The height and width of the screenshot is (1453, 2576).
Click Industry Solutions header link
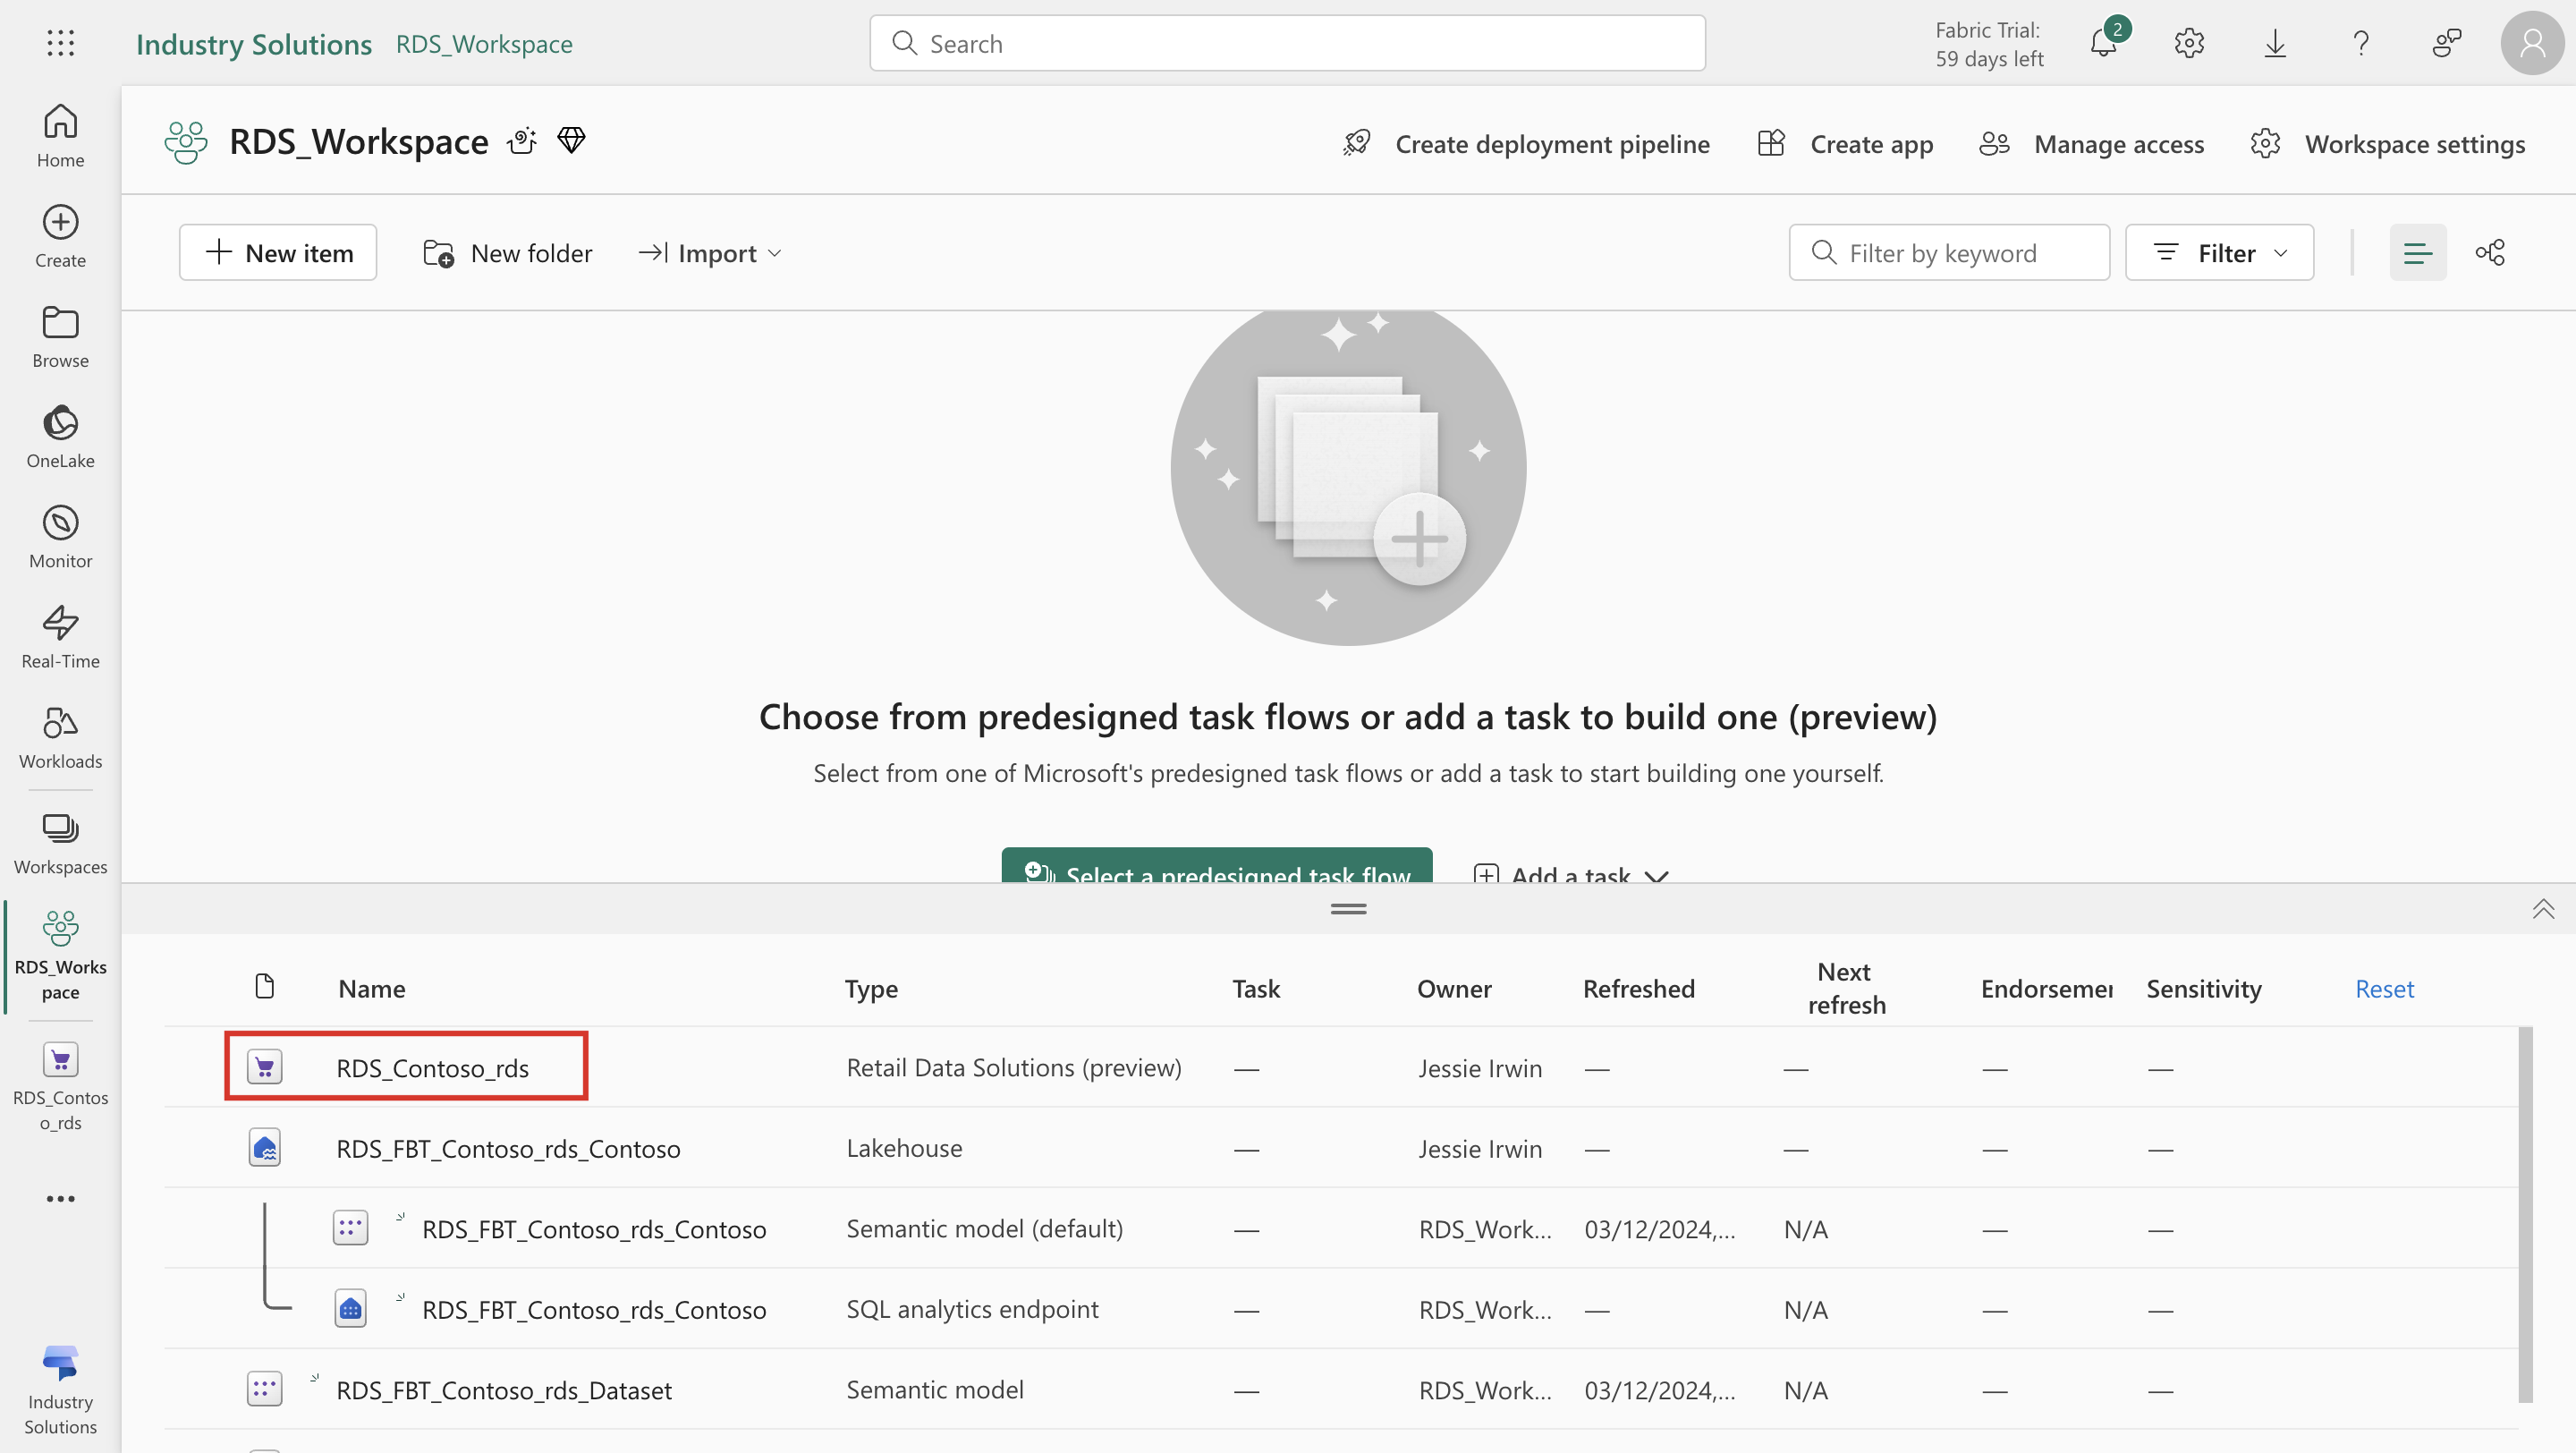coord(253,44)
